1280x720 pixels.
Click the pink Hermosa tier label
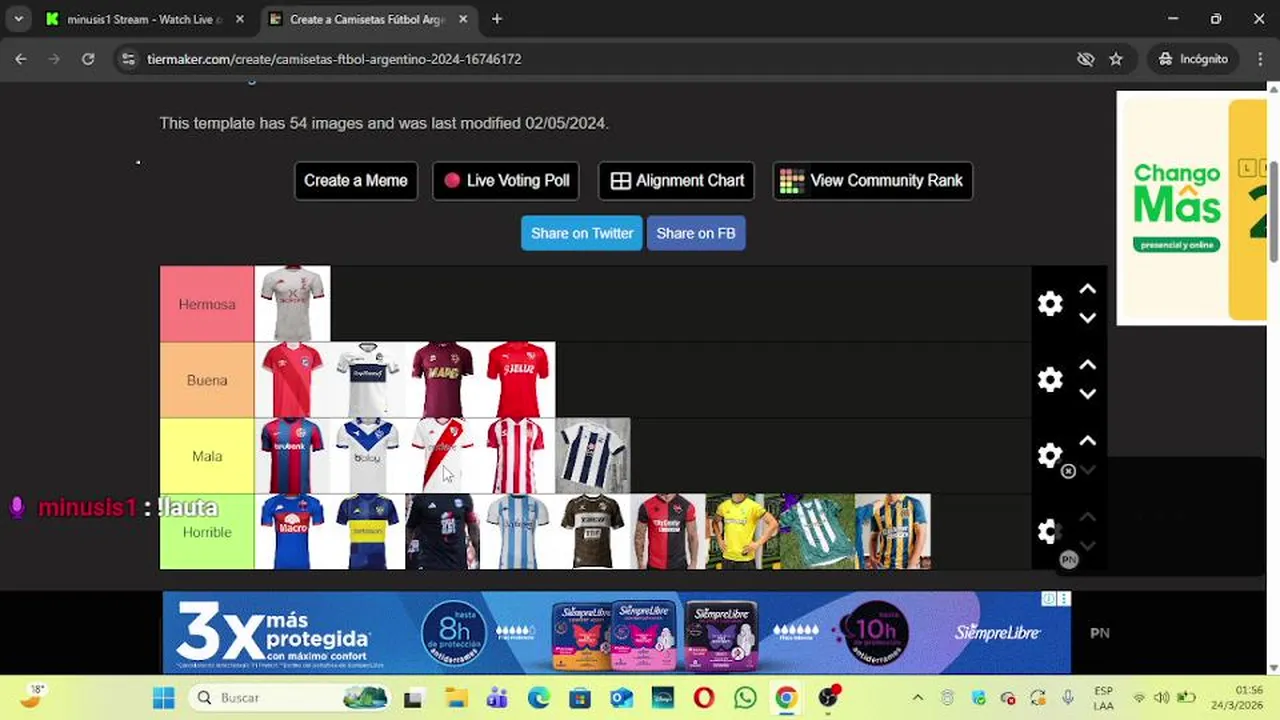(207, 304)
